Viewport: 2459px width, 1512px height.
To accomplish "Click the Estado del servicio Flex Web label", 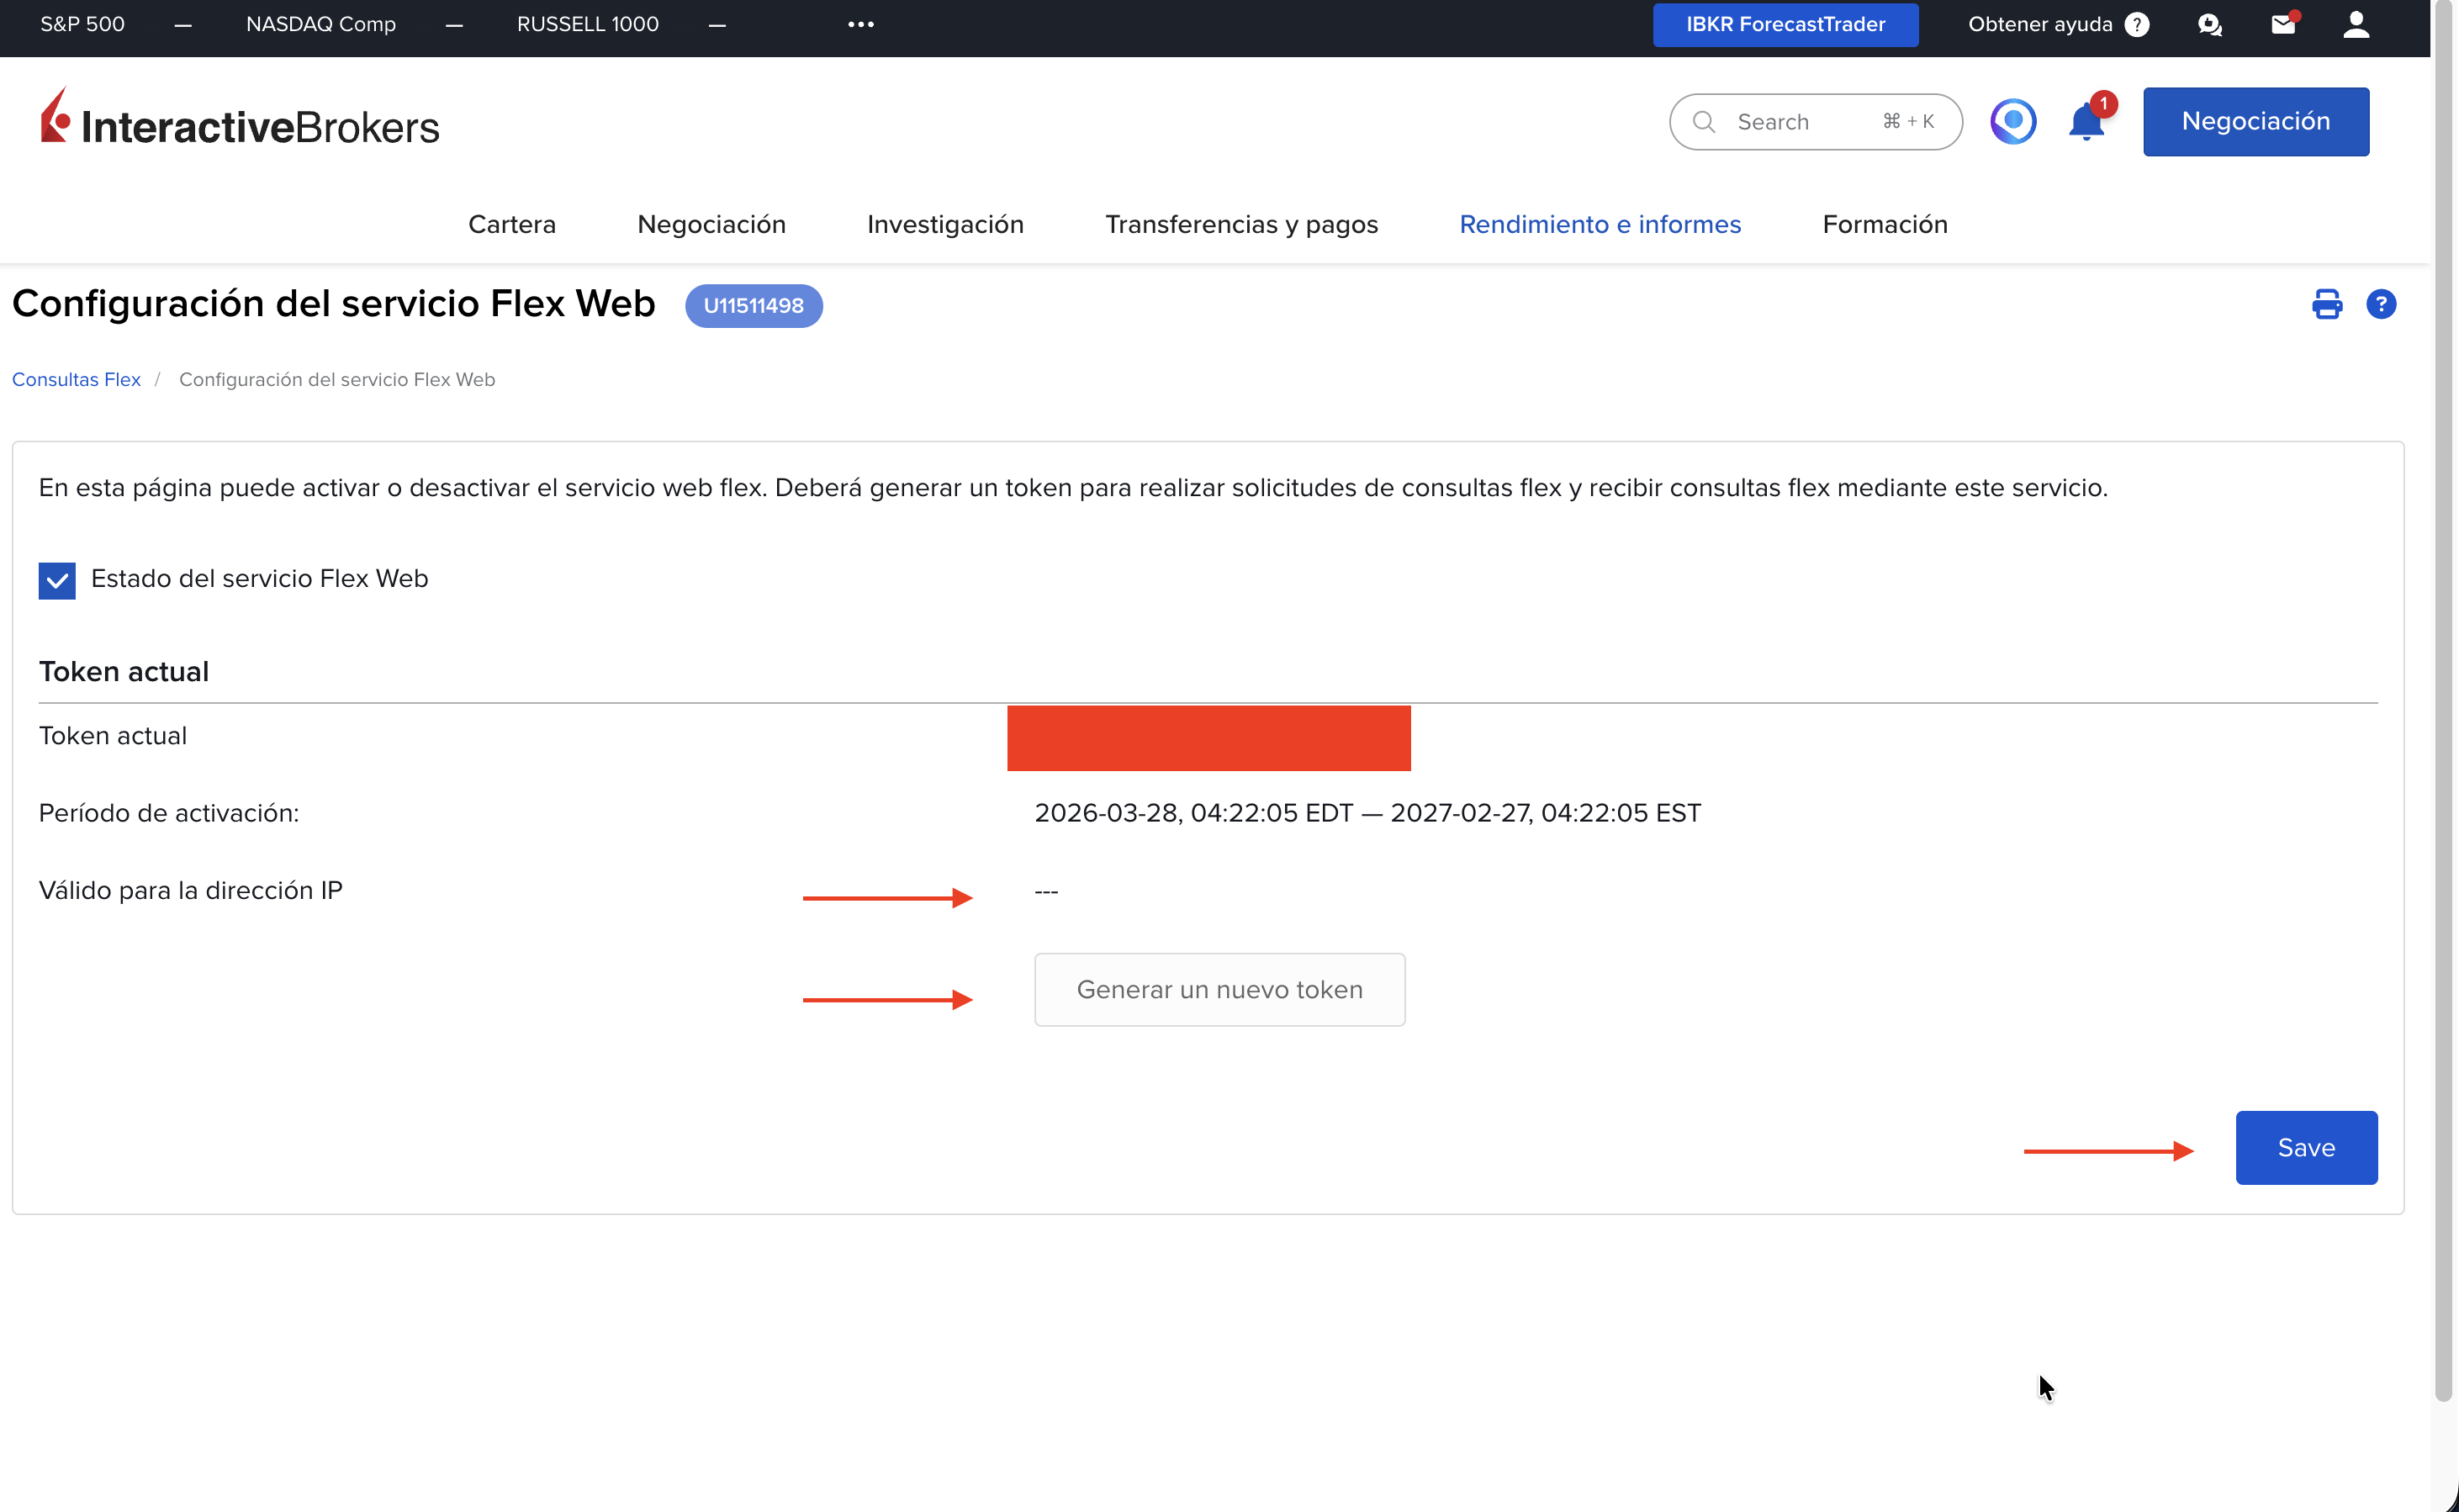I will 259,578.
